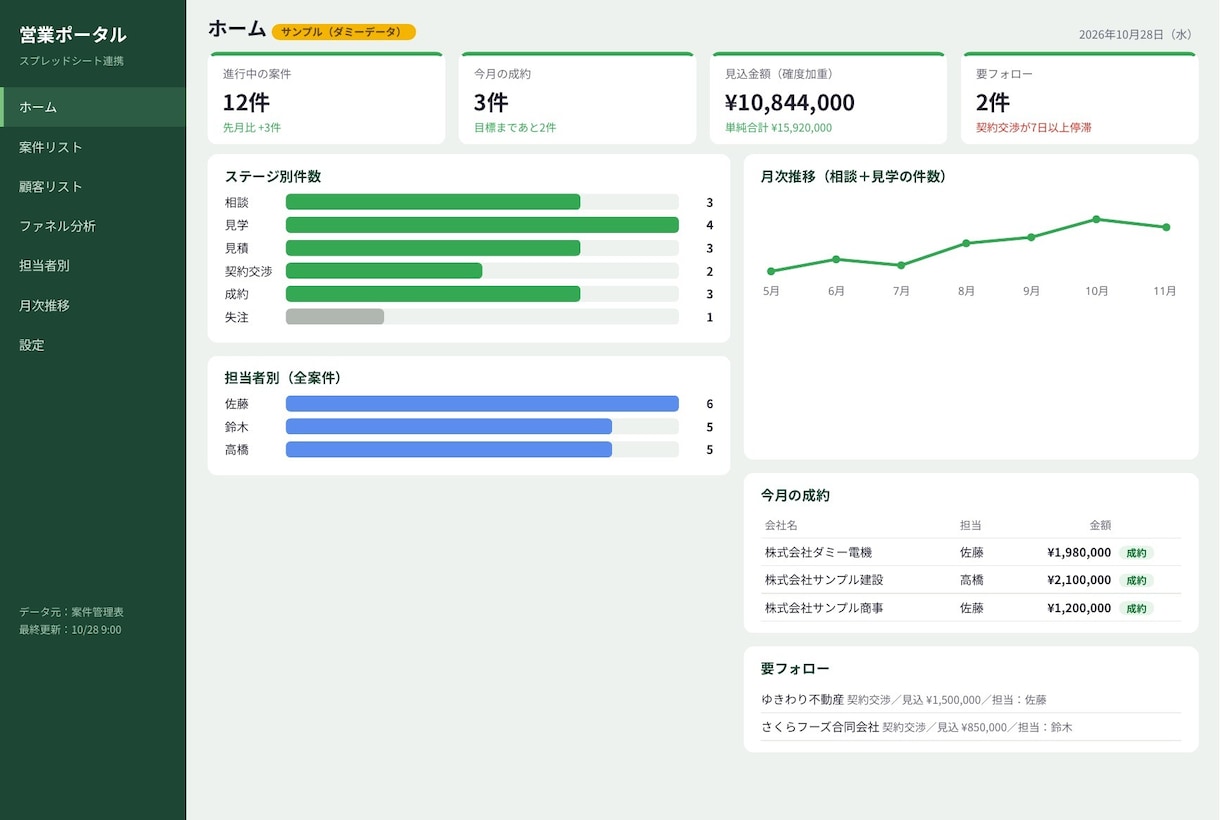Click the 8月 chart data point

966,243
